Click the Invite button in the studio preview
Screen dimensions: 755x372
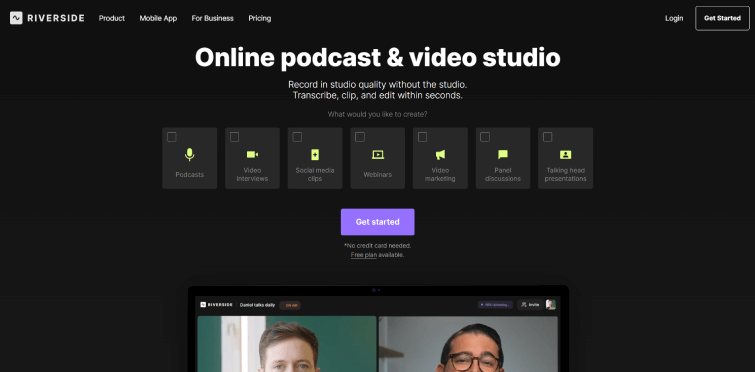coord(530,305)
